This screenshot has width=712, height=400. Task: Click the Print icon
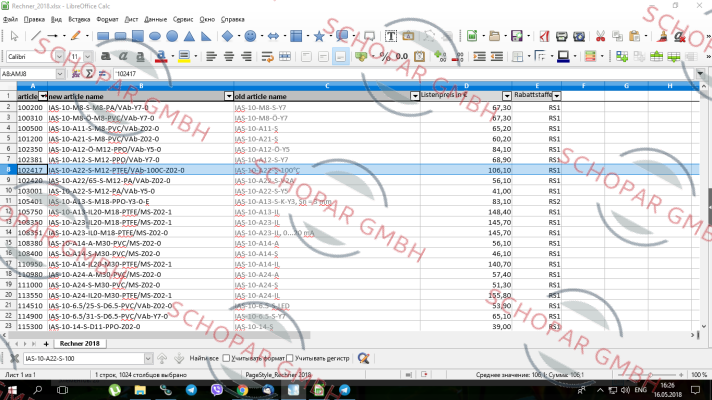[x=561, y=36]
